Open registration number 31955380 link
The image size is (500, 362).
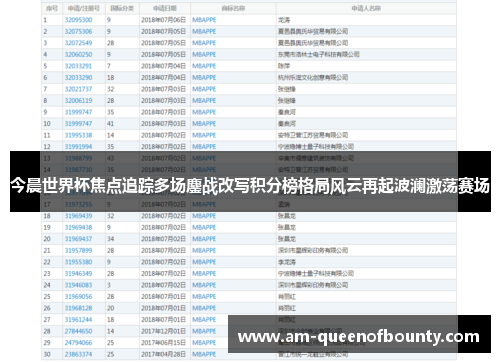[x=78, y=262]
